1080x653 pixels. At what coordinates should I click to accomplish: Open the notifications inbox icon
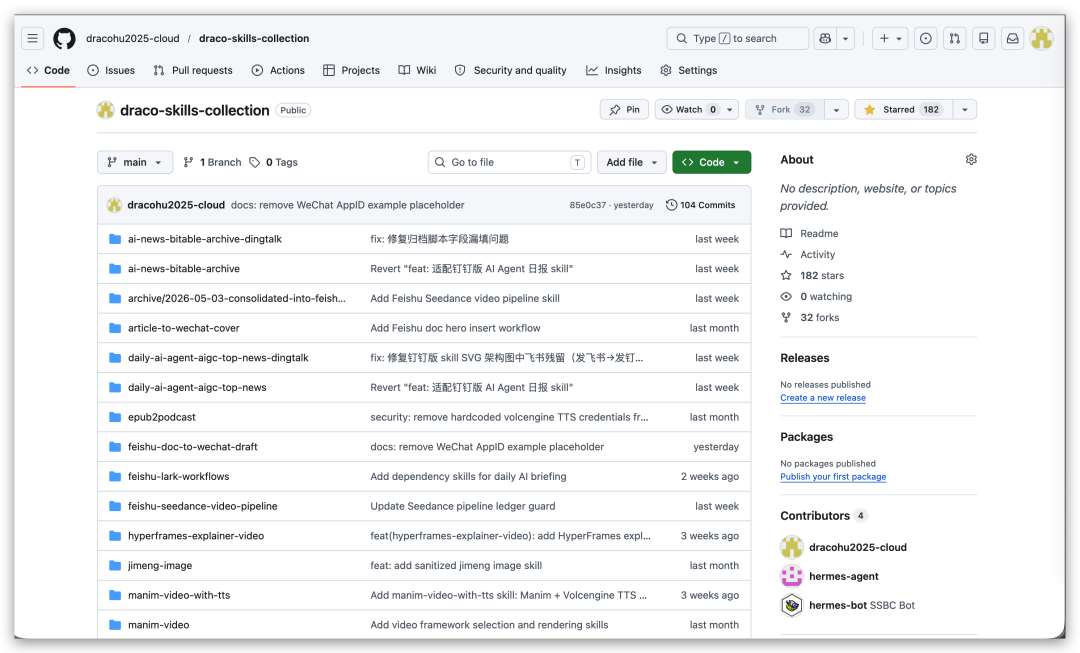1012,39
